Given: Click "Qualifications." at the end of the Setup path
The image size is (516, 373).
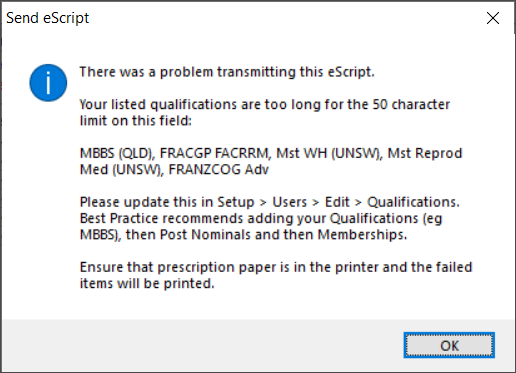Looking at the screenshot, I should pos(413,202).
